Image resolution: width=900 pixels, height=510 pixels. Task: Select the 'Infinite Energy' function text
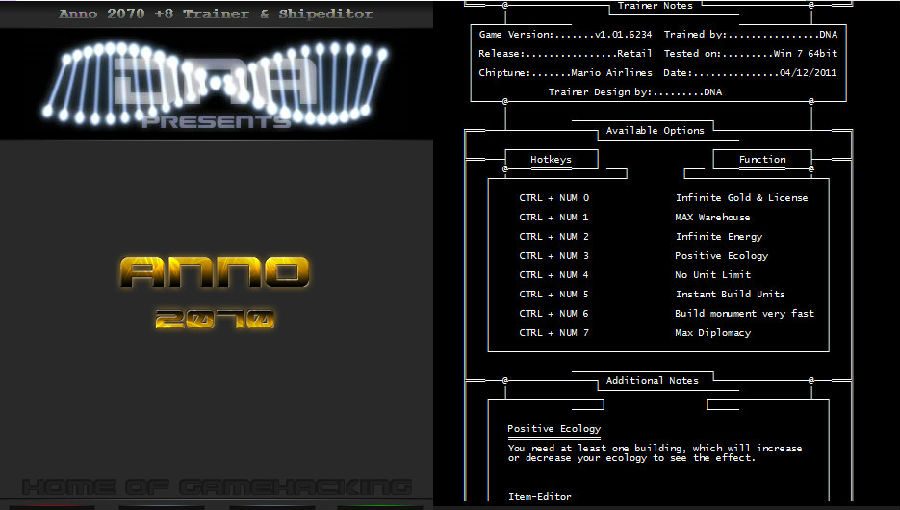(x=719, y=236)
